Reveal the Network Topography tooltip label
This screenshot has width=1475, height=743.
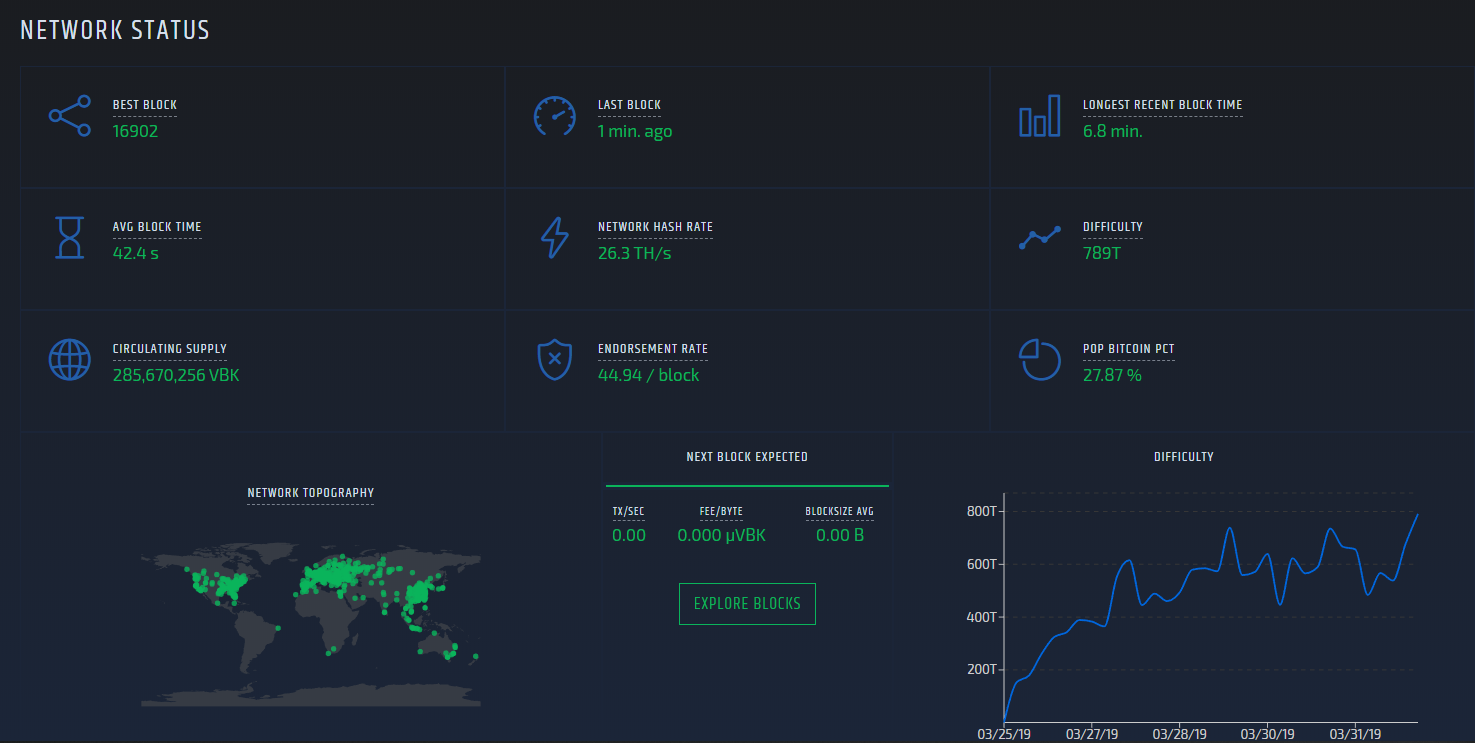(310, 493)
